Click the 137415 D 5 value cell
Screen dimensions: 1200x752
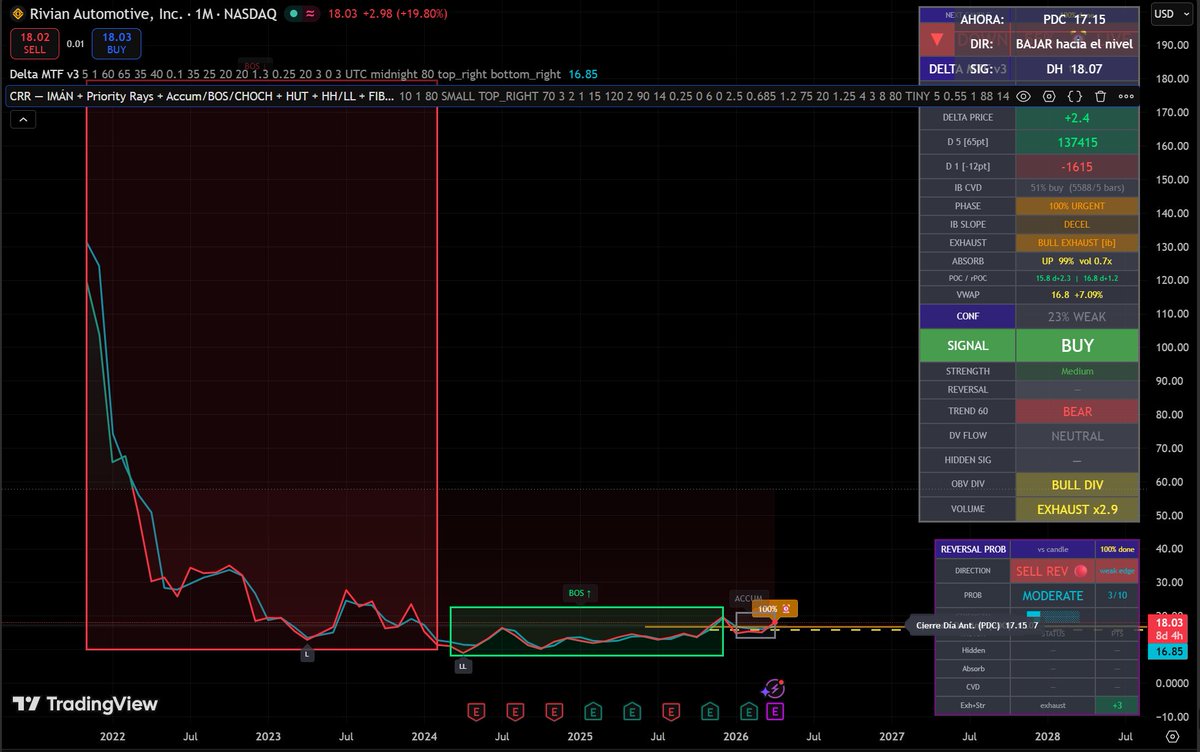pyautogui.click(x=1076, y=143)
